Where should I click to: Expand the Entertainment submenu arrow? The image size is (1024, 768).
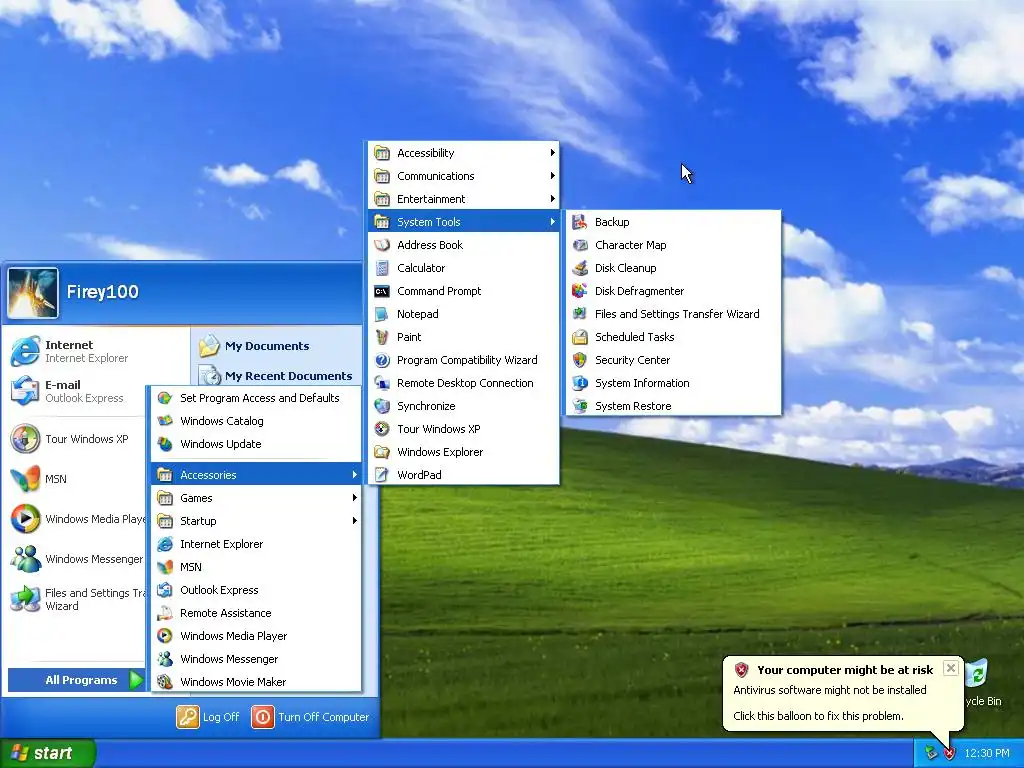tap(552, 199)
